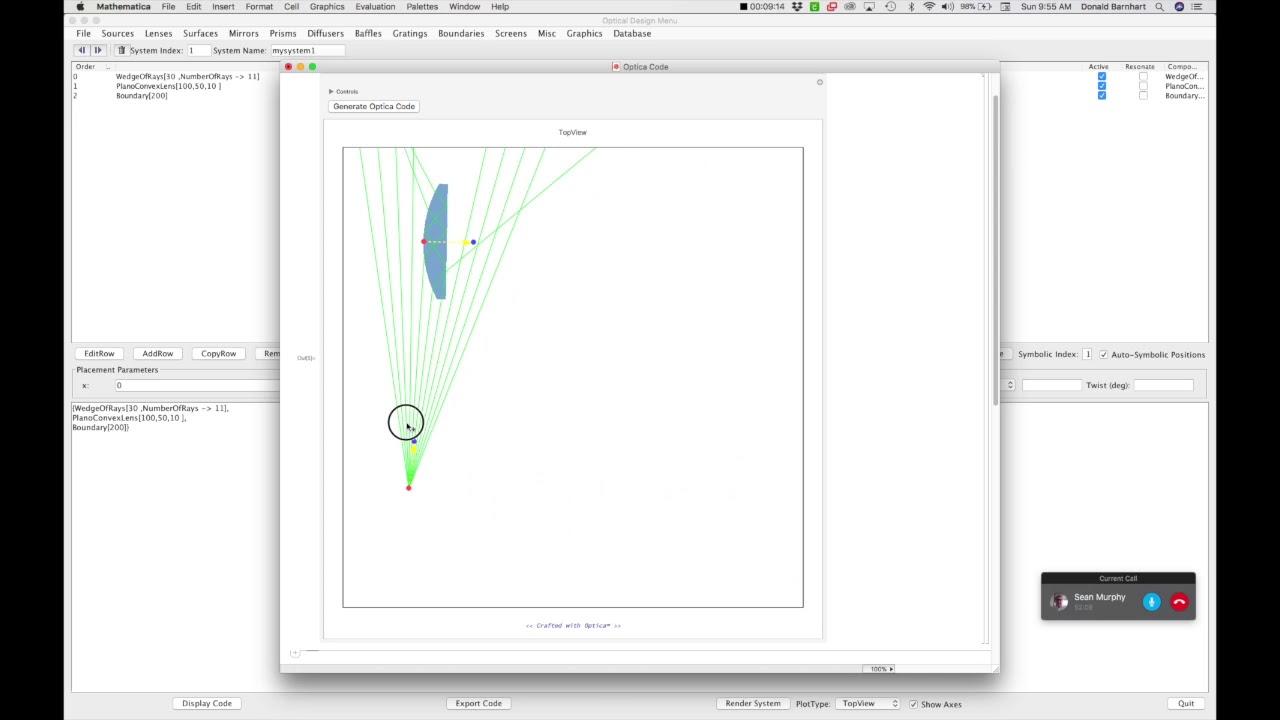The image size is (1280, 720).
Task: Open the Mirrors menu
Action: [x=243, y=33]
